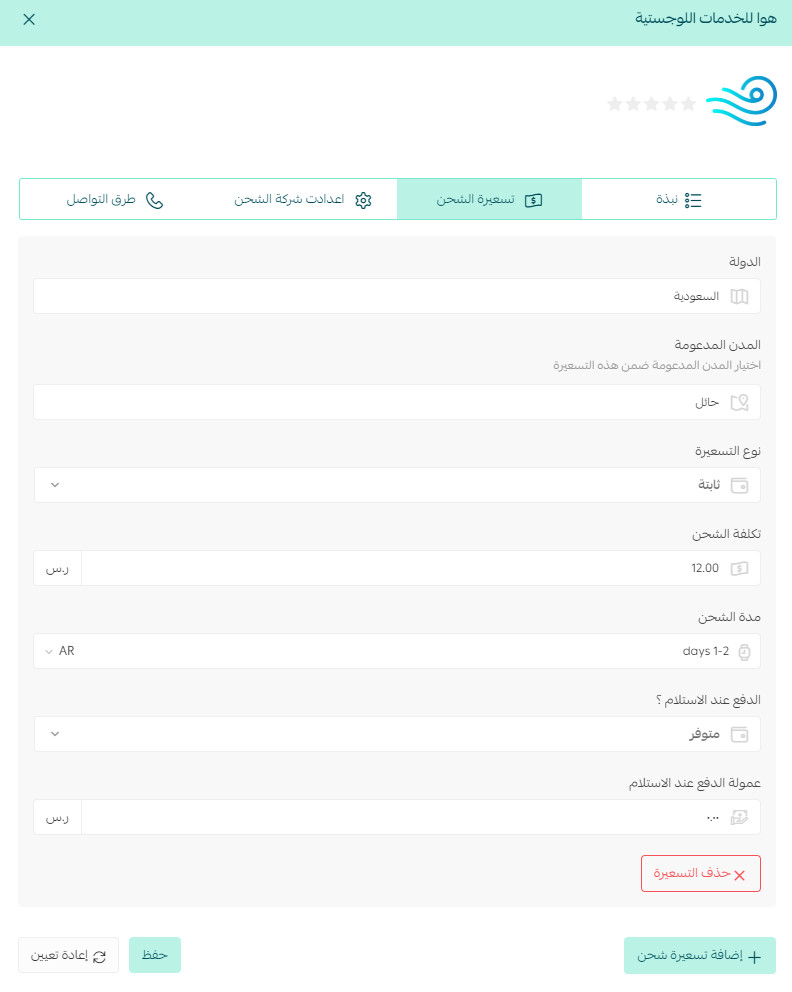Rate the company with the fifth star

click(x=615, y=104)
